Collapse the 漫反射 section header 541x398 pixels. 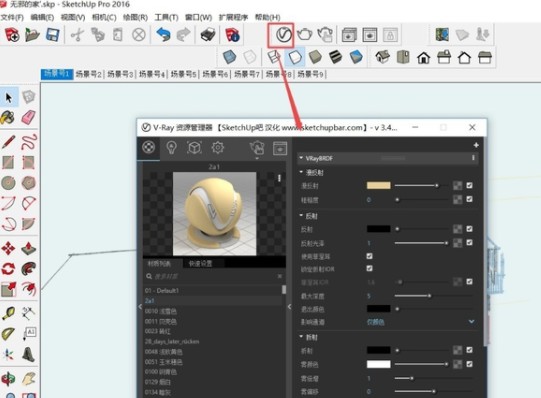301,172
